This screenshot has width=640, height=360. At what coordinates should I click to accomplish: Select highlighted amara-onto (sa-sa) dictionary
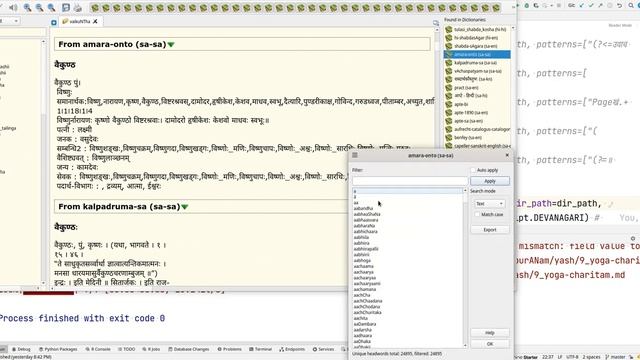[x=477, y=54]
